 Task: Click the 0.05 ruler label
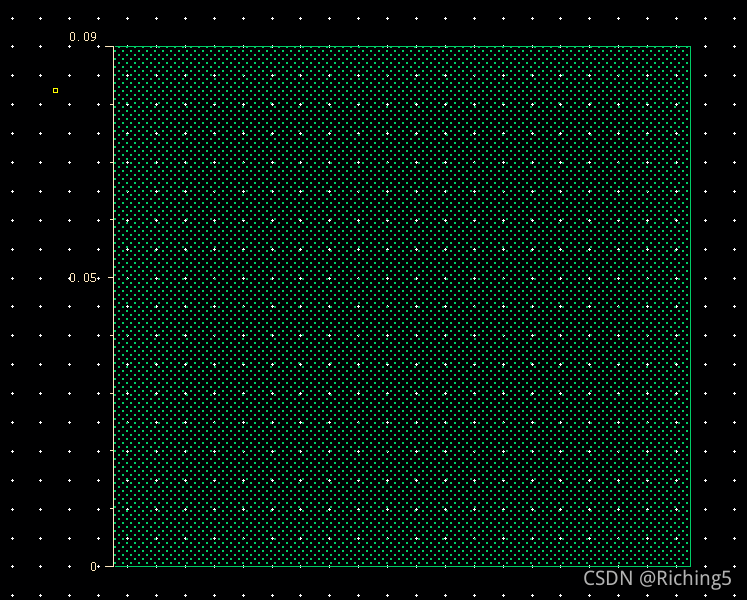pyautogui.click(x=83, y=278)
